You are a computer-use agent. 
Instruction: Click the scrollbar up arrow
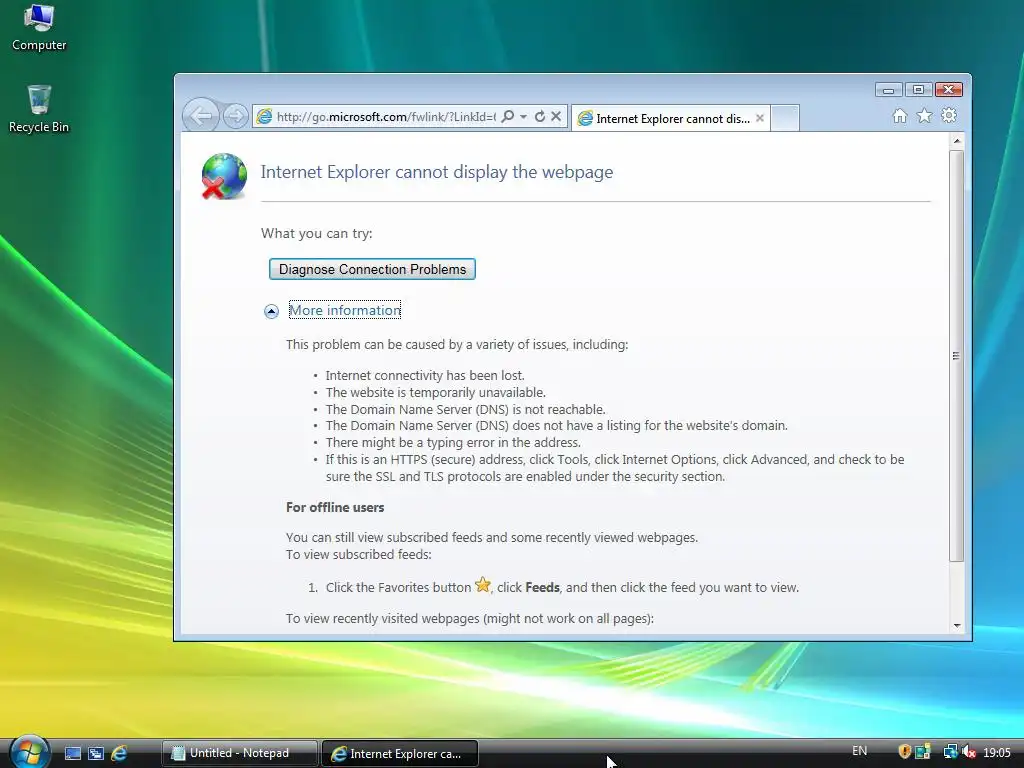click(957, 141)
